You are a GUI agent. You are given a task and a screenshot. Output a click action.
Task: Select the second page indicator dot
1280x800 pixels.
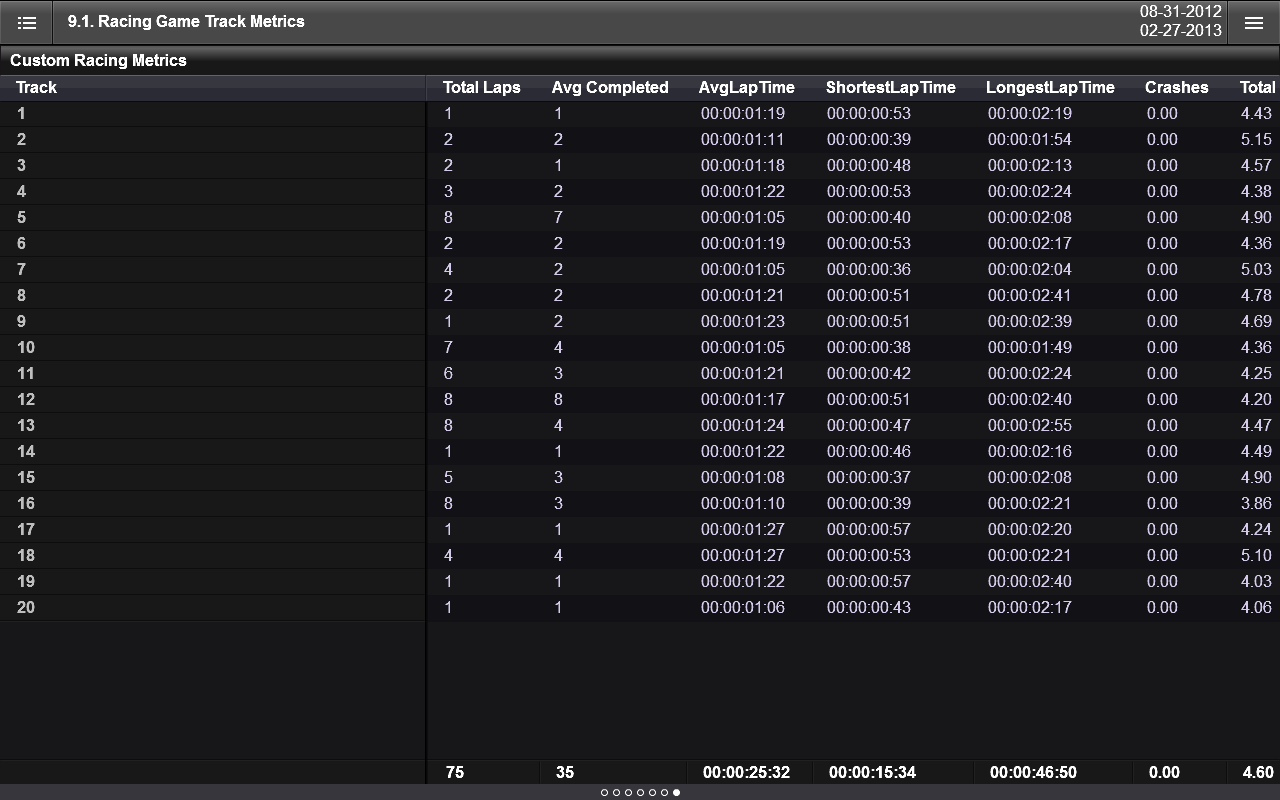[616, 792]
